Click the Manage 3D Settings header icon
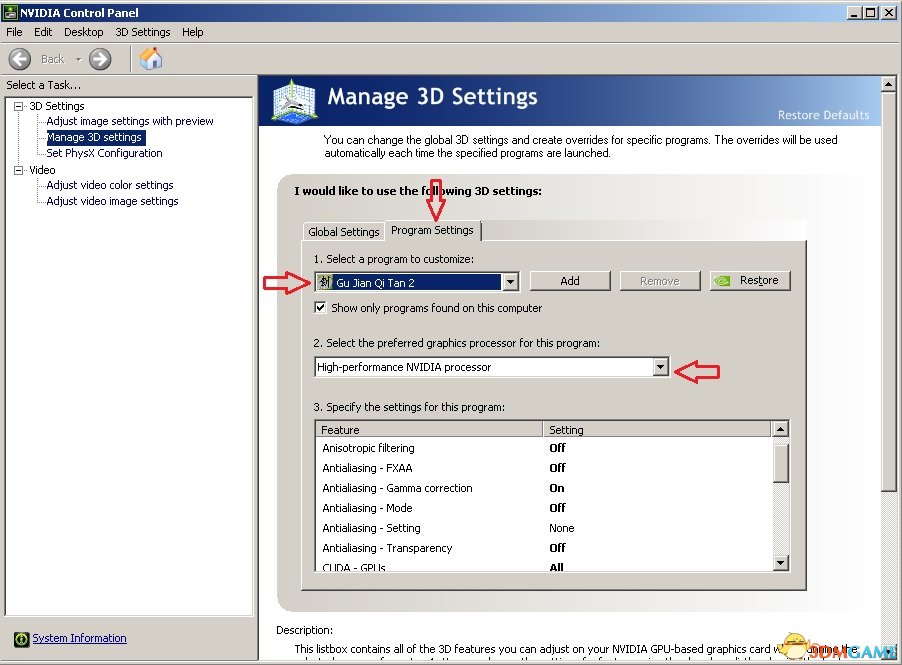Screen dimensions: 902x665 click(x=296, y=102)
